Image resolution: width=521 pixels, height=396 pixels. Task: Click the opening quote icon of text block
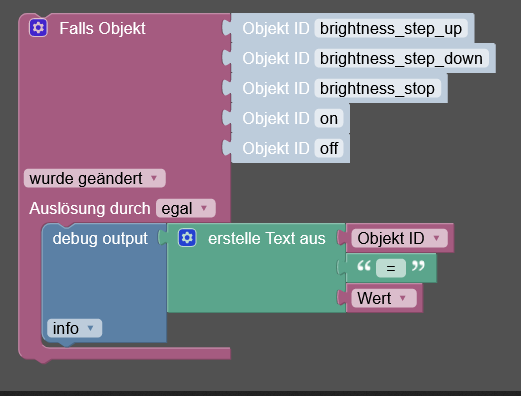pyautogui.click(x=364, y=266)
